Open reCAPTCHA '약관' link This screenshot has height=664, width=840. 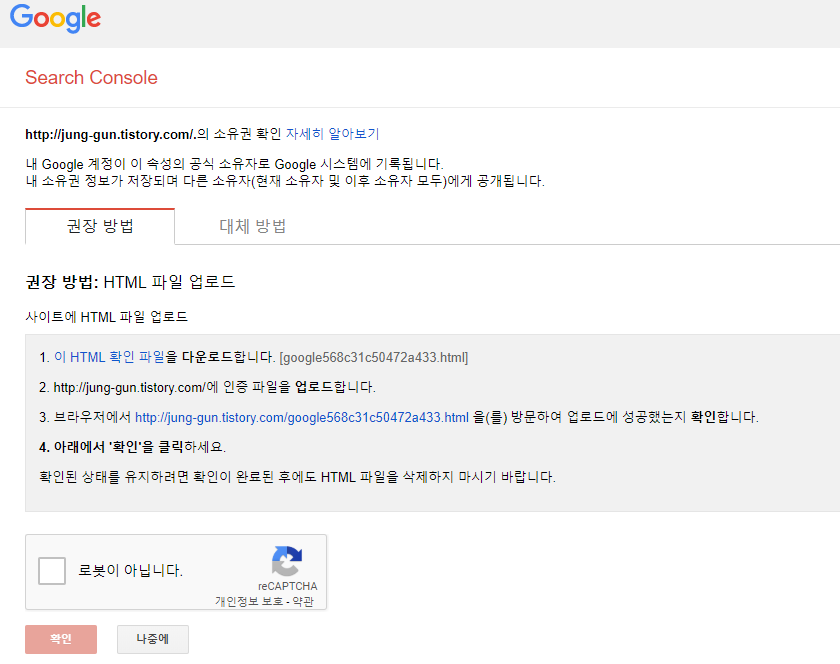pos(303,601)
